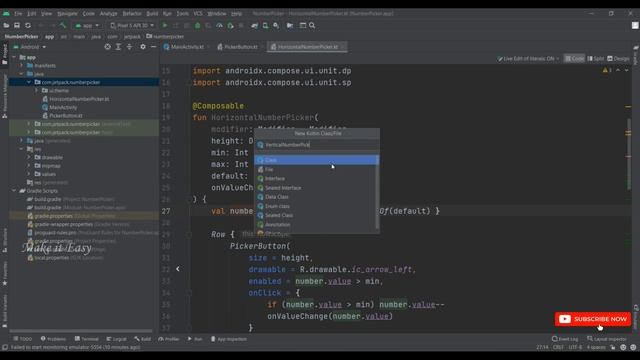640x360 pixels.
Task: Expand the ui.theme package
Action: 36,90
